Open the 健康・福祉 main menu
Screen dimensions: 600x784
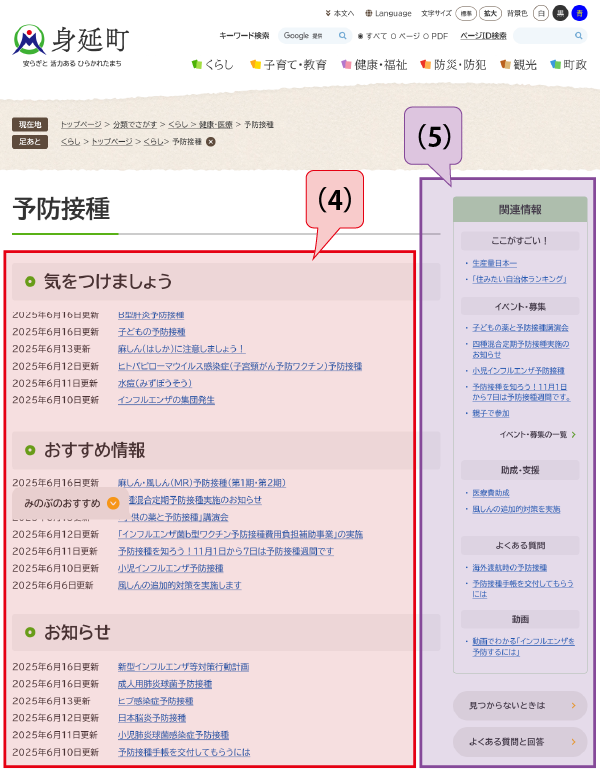coord(374,64)
